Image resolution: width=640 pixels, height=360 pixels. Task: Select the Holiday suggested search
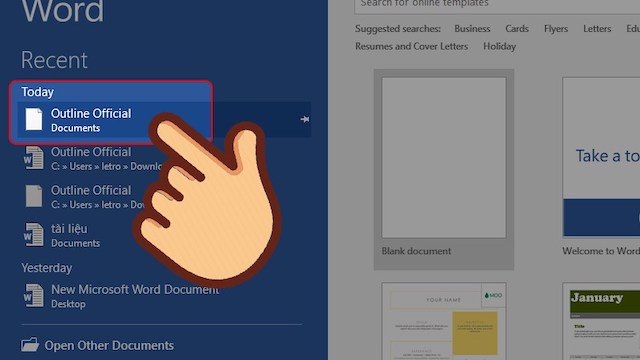[x=500, y=47]
